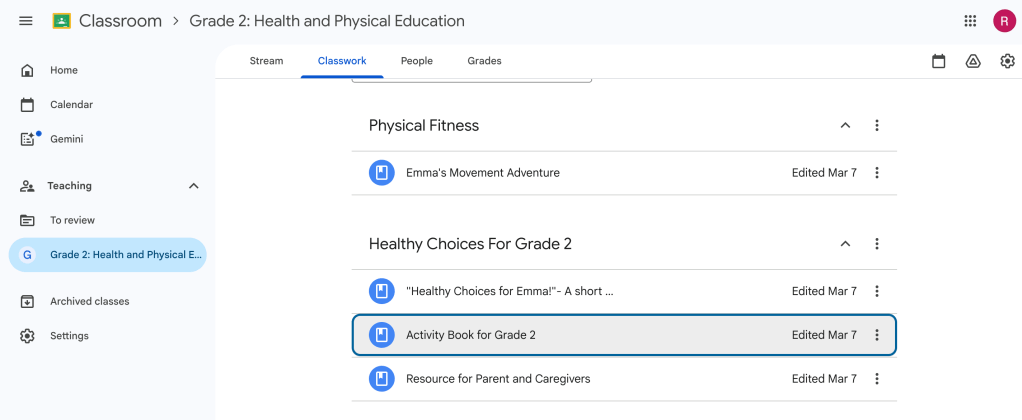Go to the Grades tab

(484, 61)
